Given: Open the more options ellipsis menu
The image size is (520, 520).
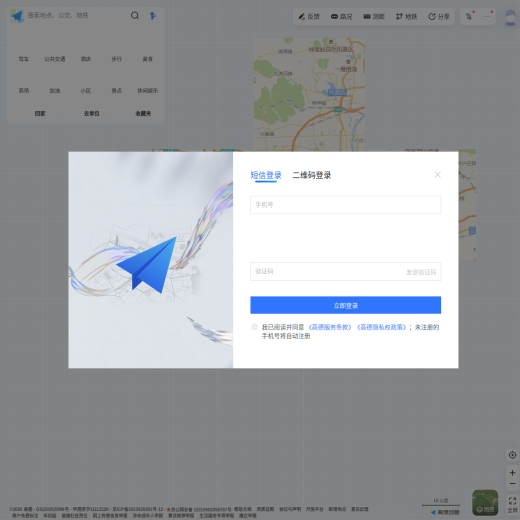Looking at the screenshot, I should click(487, 16).
